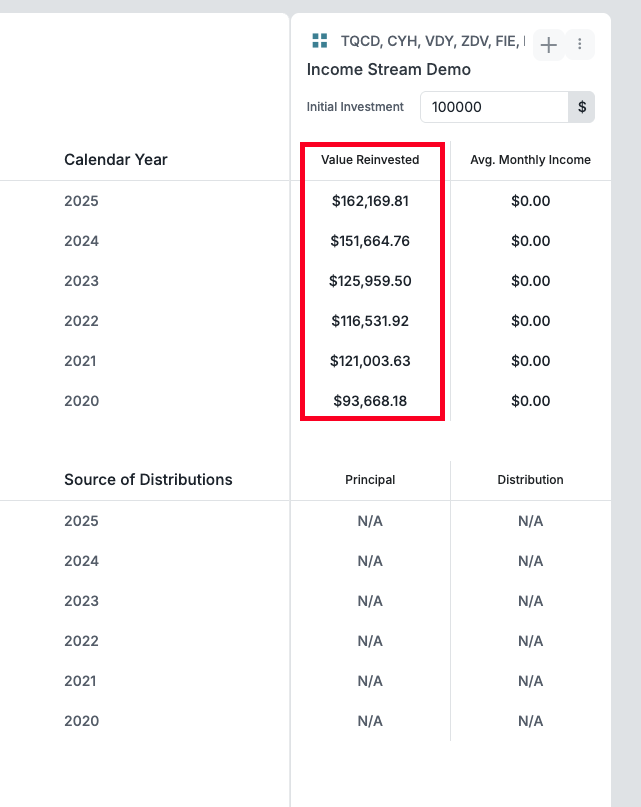Click the Calendar Year heading
Screen dimensions: 641x807
[116, 160]
